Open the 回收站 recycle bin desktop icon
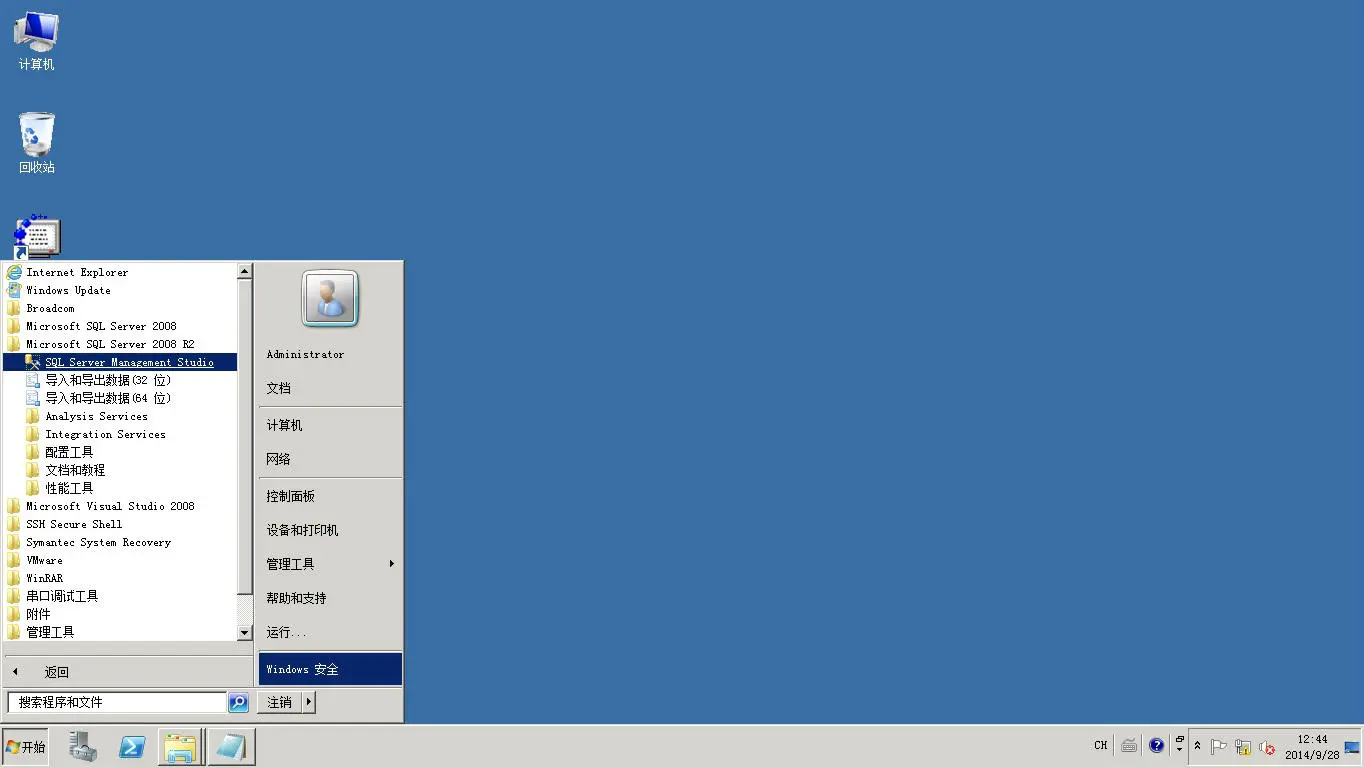 pos(37,143)
